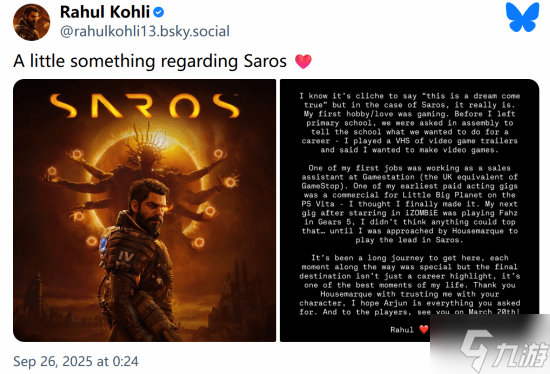Open the @rahulkohli13.bsky.social handle
Viewport: 550px width, 374px height.
point(145,31)
